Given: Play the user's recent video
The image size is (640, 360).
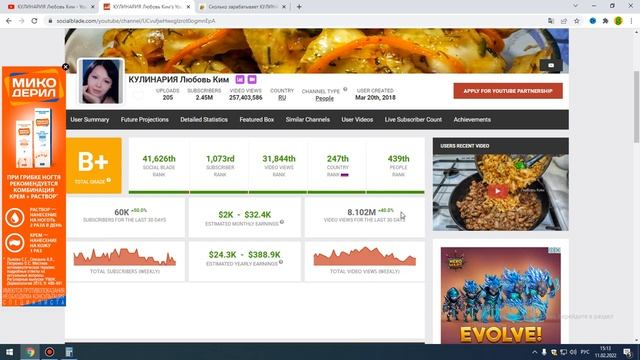Looking at the screenshot, I should (498, 191).
